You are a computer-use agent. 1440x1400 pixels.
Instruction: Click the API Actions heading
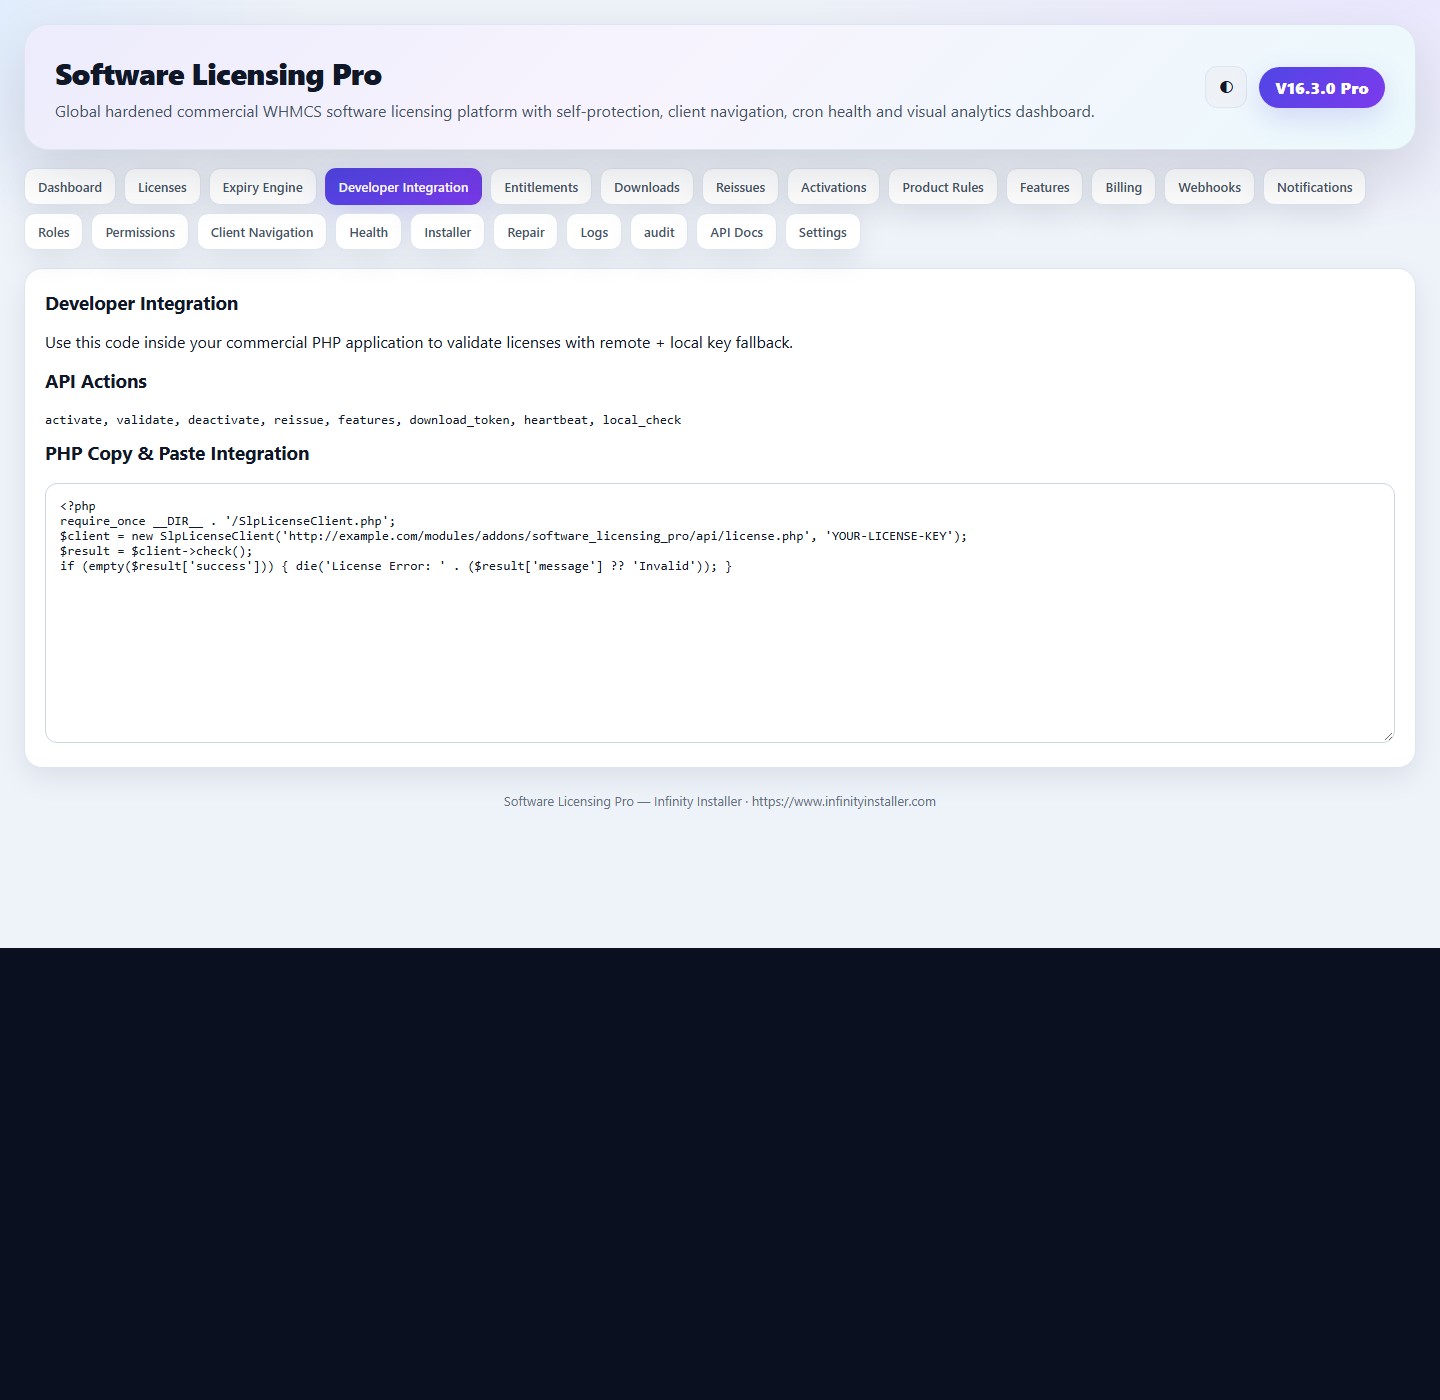click(x=96, y=382)
